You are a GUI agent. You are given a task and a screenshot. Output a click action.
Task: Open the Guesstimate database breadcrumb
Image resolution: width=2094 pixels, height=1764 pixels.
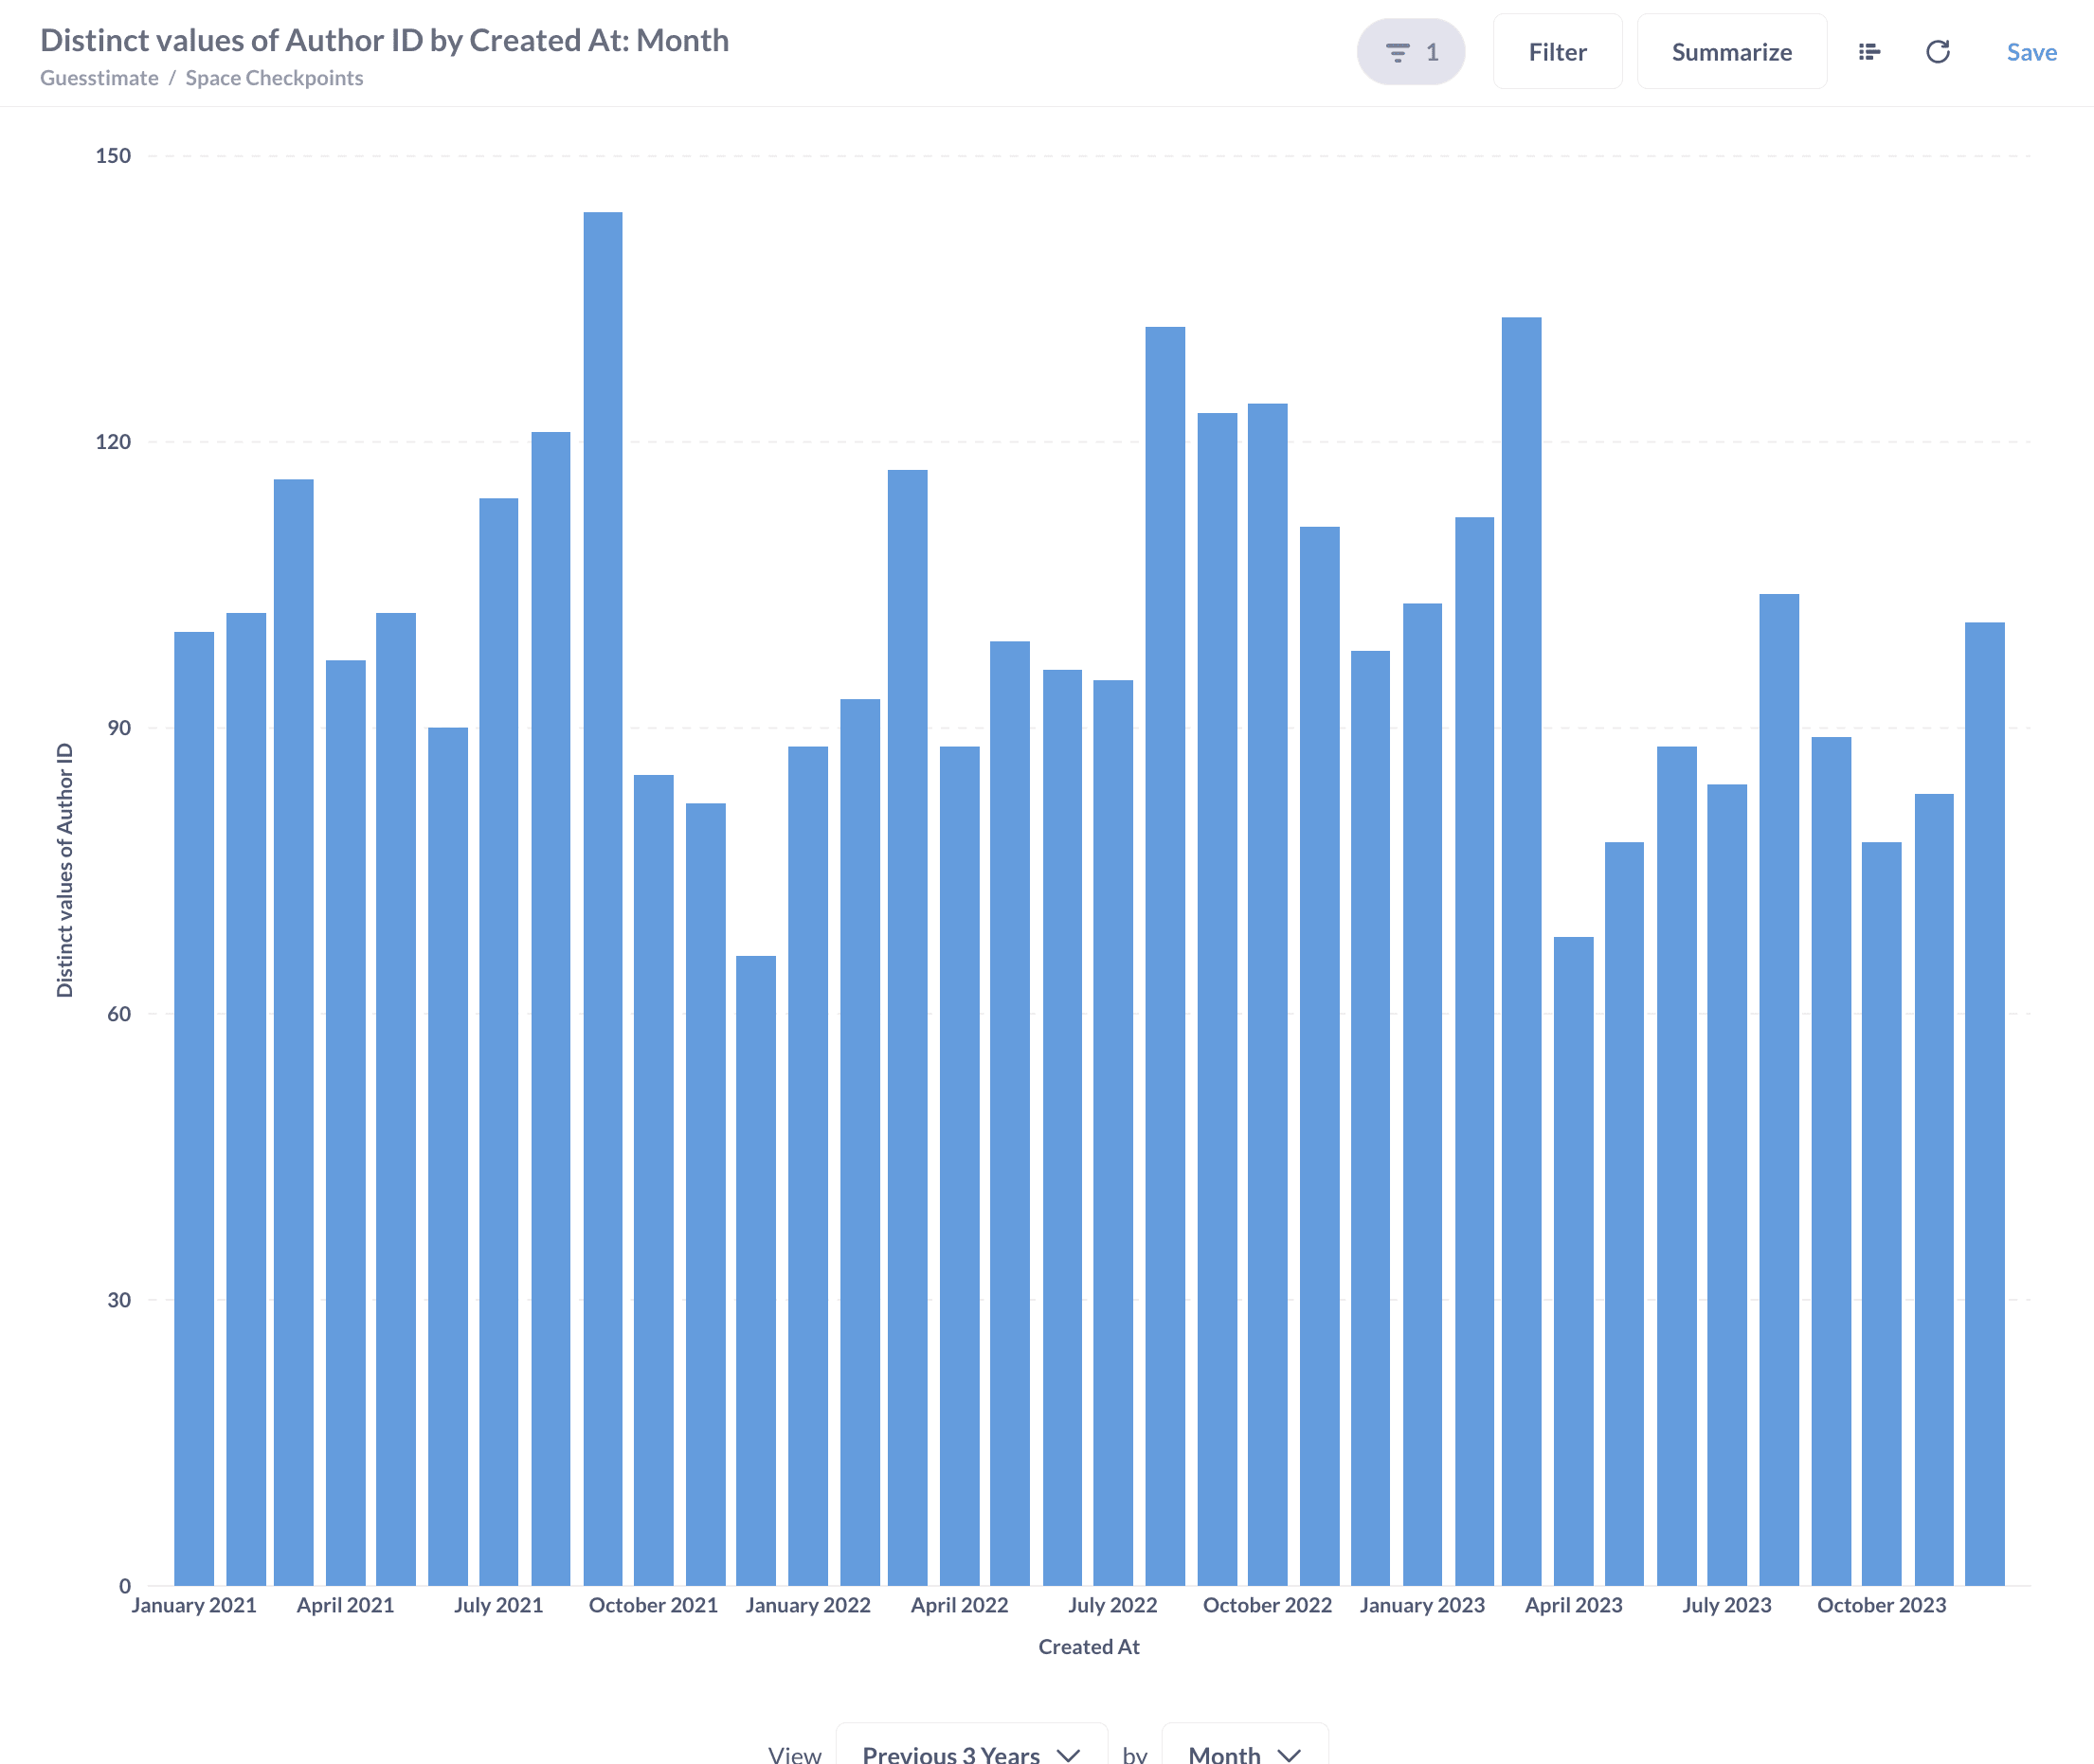[99, 78]
